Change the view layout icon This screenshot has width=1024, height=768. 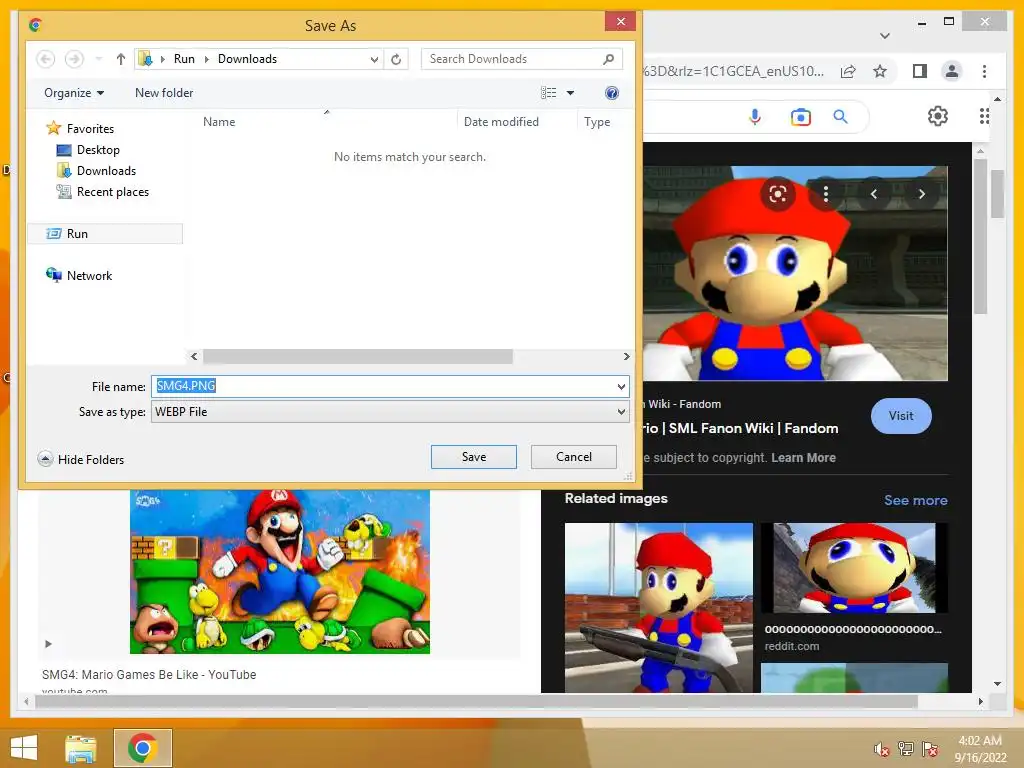(549, 93)
